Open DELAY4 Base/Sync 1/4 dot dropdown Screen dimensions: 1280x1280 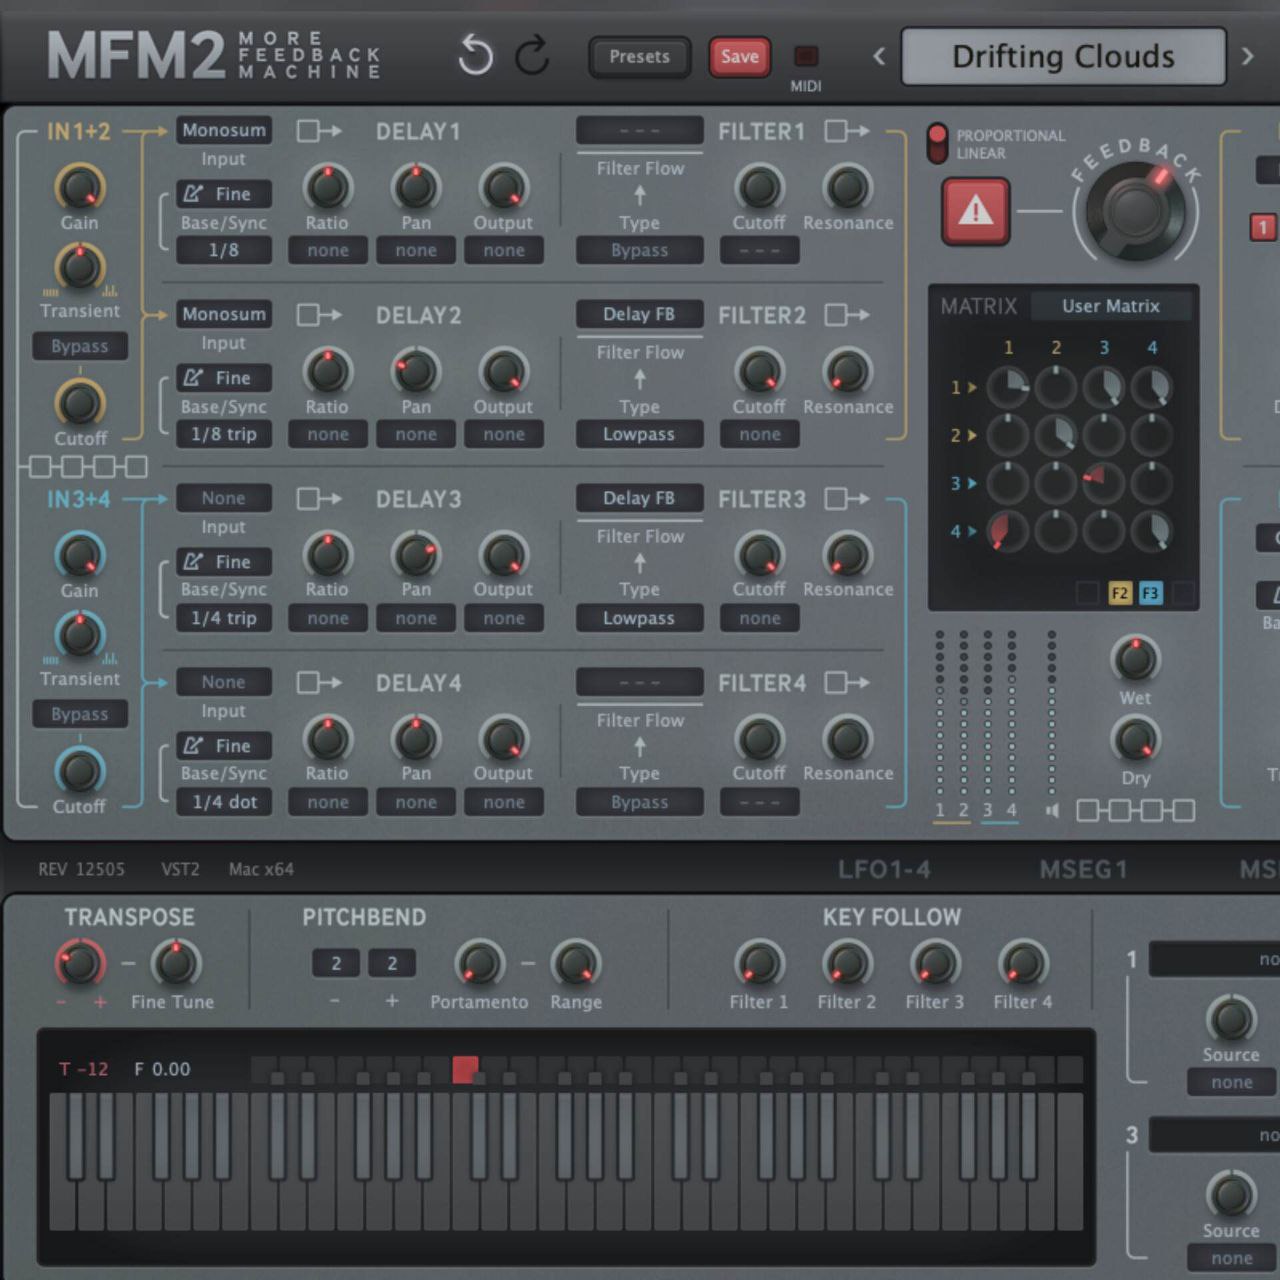point(224,802)
